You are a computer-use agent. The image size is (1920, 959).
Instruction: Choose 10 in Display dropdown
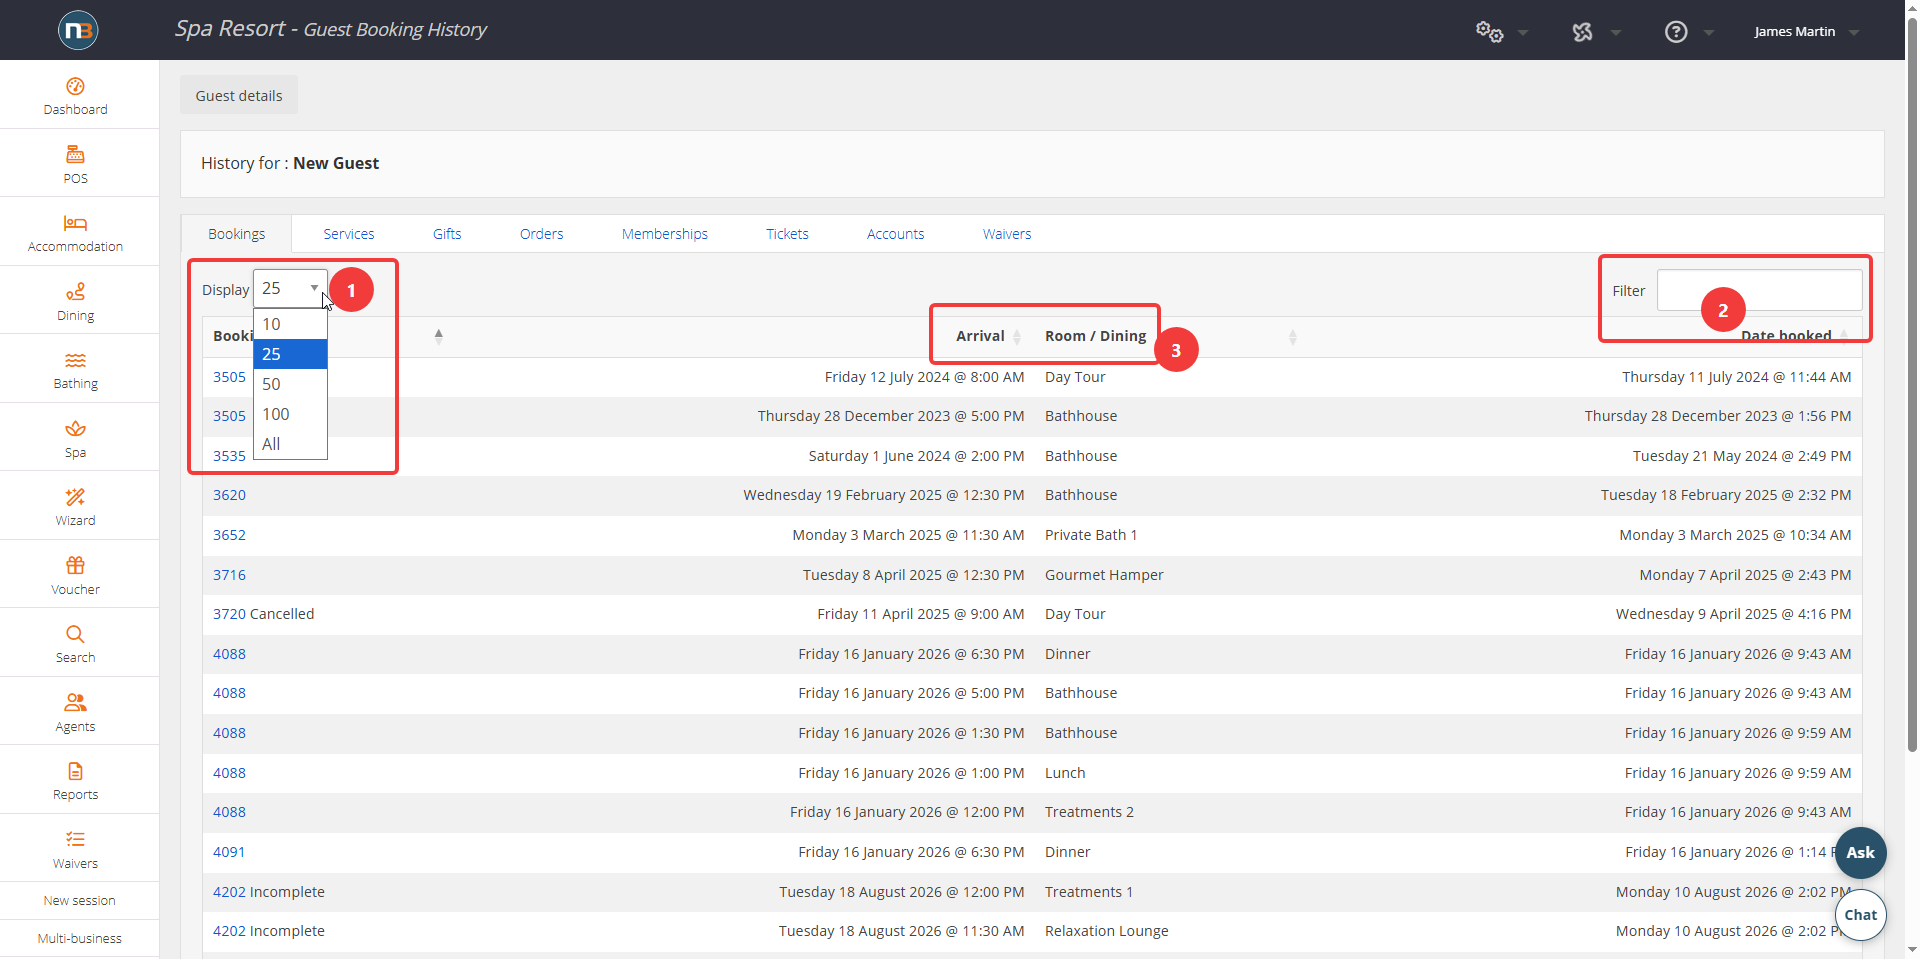290,324
